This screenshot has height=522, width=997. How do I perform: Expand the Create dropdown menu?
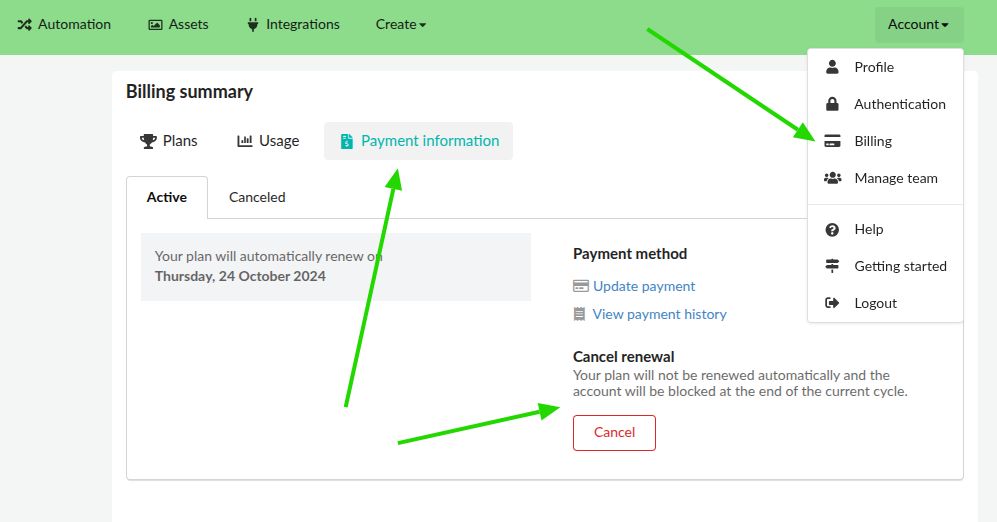pos(401,25)
